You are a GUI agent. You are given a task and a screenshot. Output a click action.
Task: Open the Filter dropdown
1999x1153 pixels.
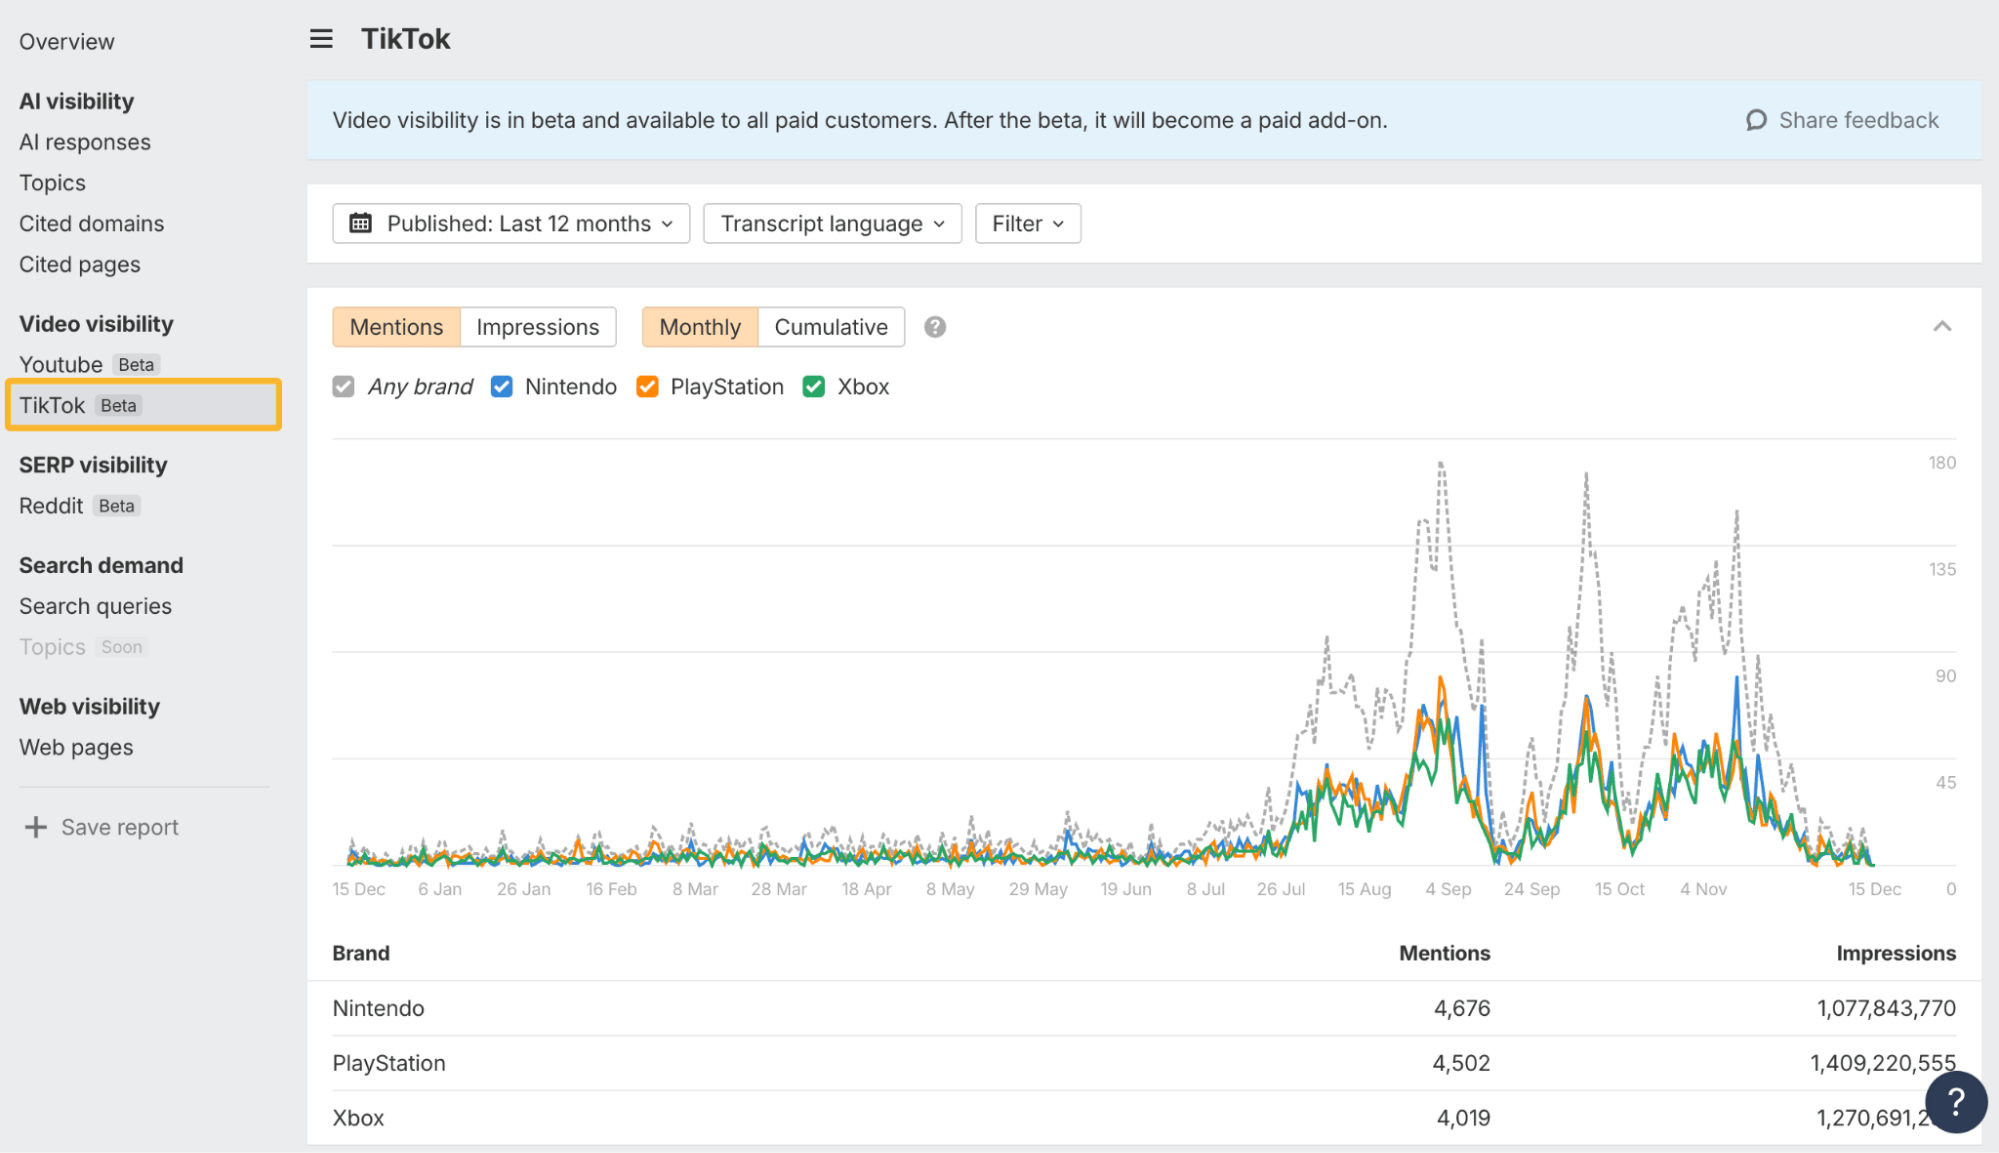pyautogui.click(x=1027, y=223)
